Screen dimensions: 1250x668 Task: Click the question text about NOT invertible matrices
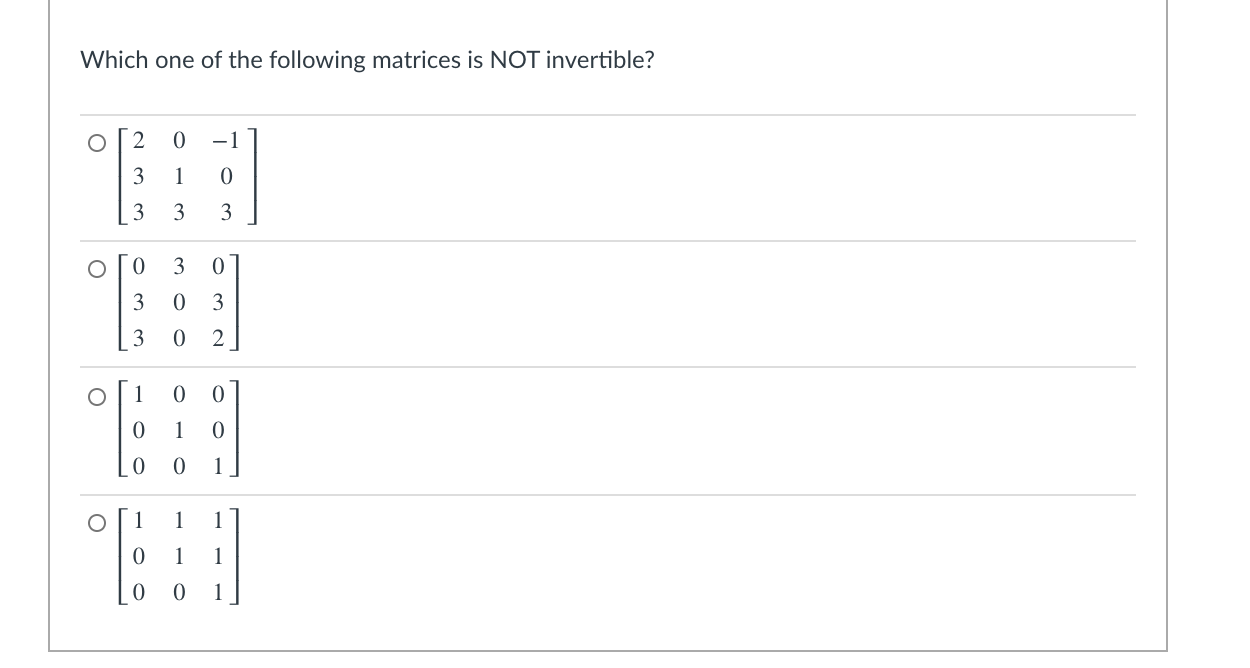pos(367,60)
